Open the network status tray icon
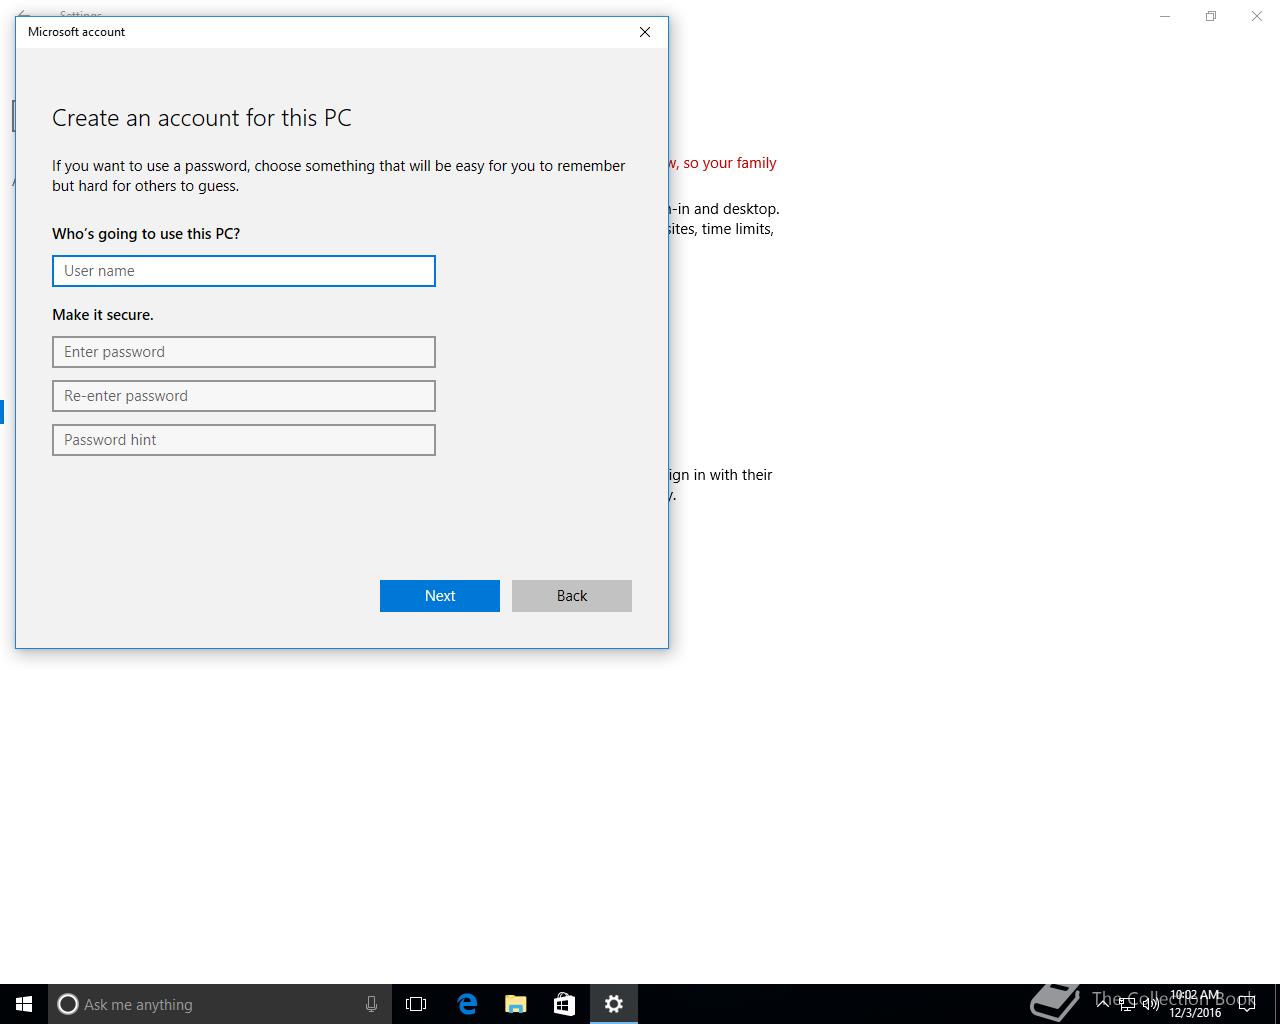Image resolution: width=1280 pixels, height=1024 pixels. pos(1127,1004)
